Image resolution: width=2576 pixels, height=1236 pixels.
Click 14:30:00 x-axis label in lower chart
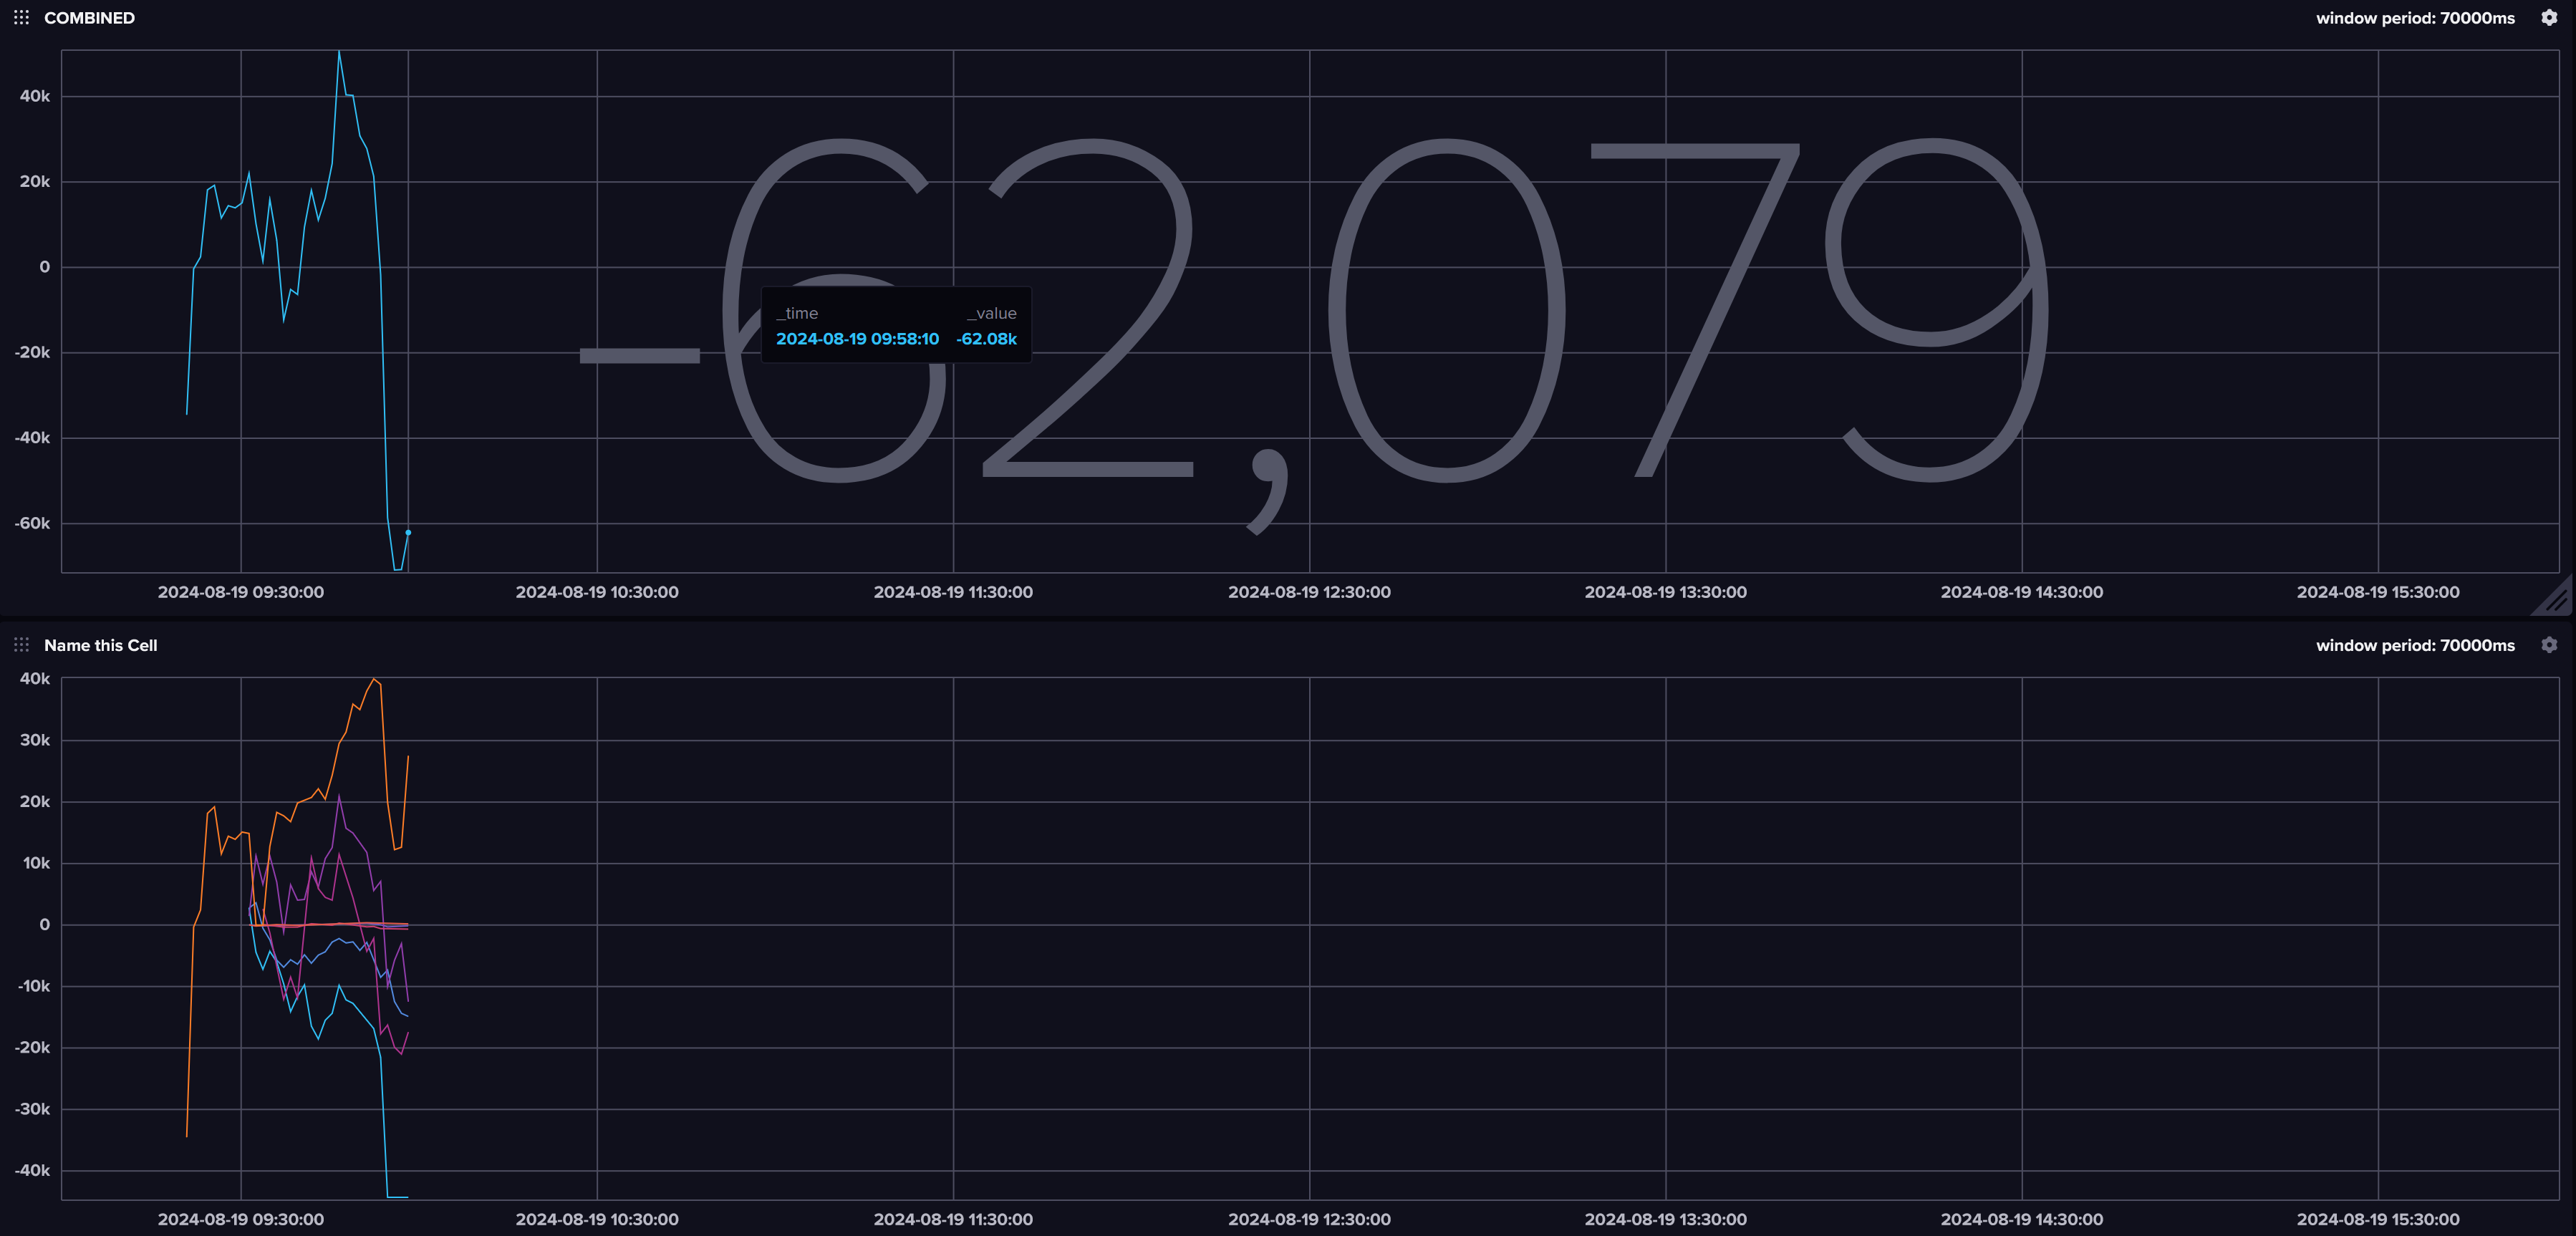click(x=2022, y=1219)
